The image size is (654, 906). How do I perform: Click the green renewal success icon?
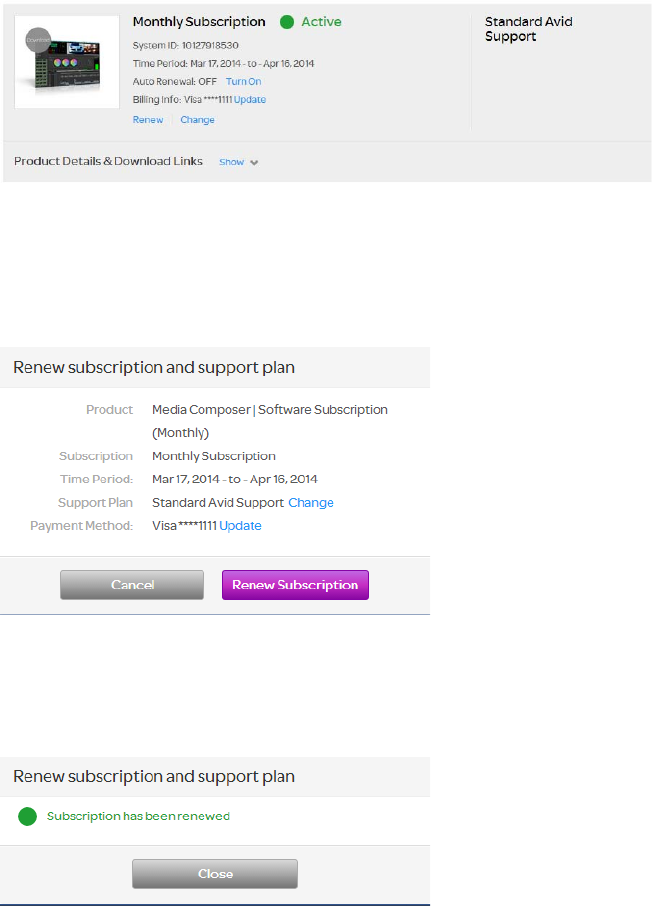click(x=28, y=817)
